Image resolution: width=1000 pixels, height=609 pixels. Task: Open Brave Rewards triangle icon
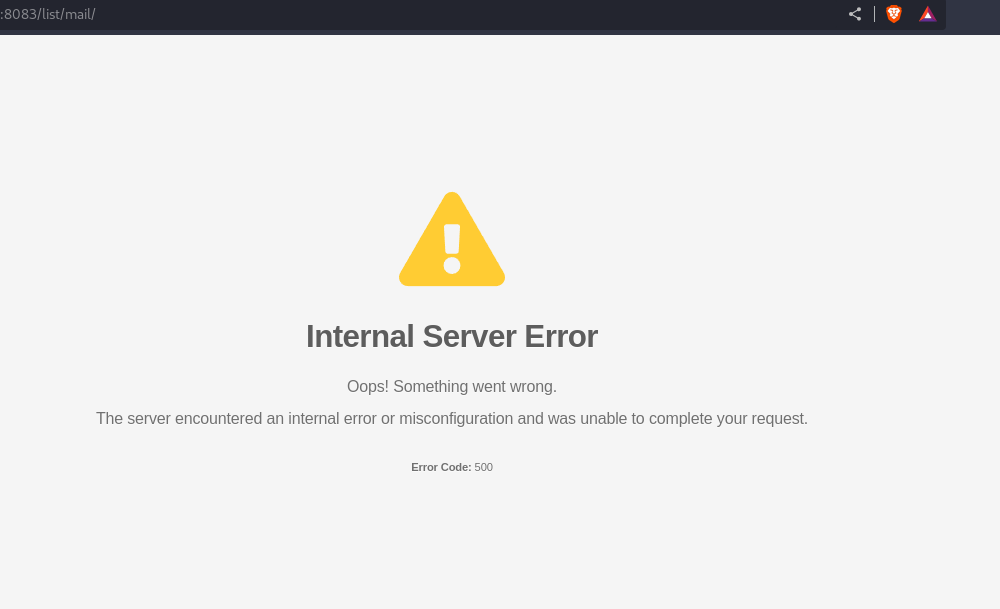click(x=927, y=14)
